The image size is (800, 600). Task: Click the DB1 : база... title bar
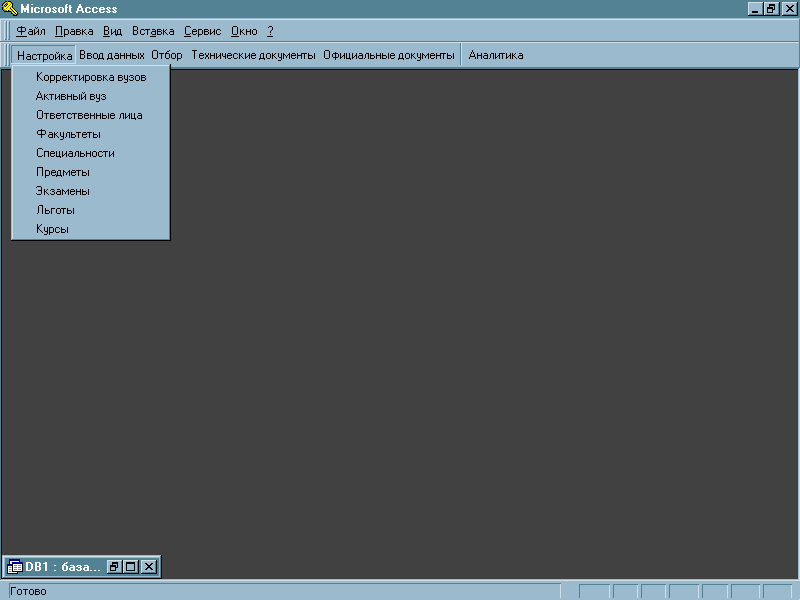(63, 567)
